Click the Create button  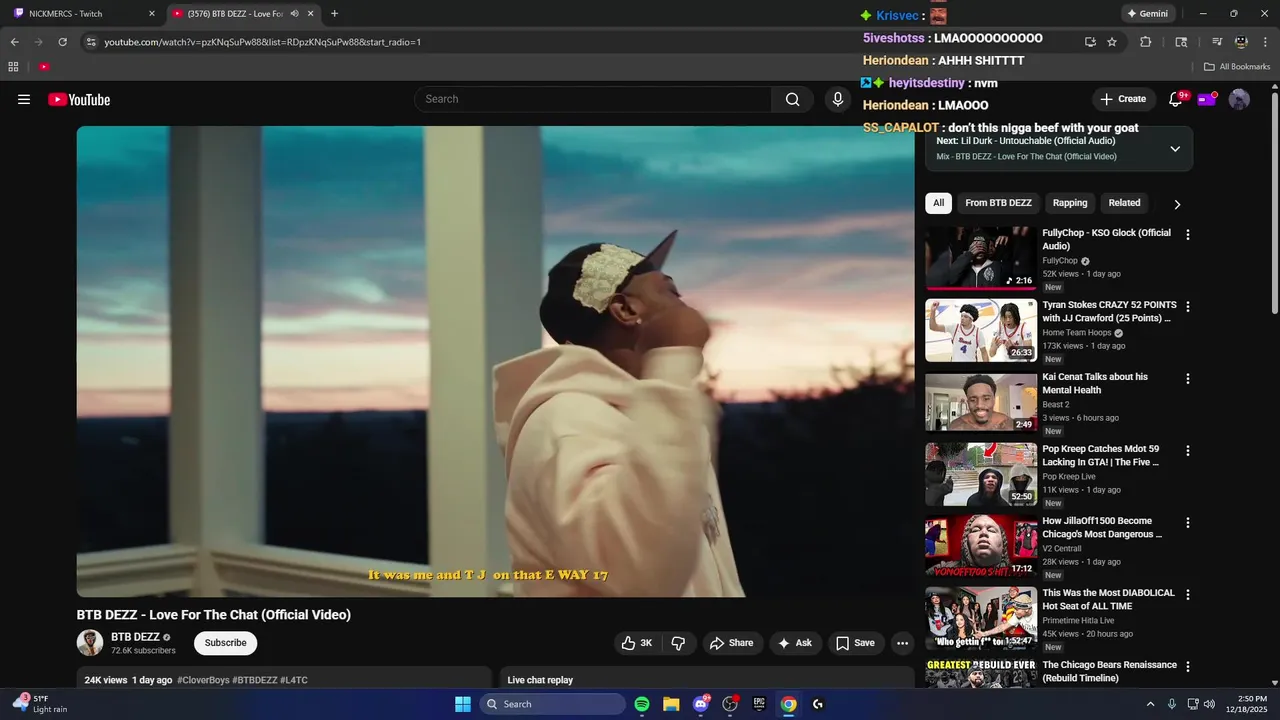(x=1123, y=99)
